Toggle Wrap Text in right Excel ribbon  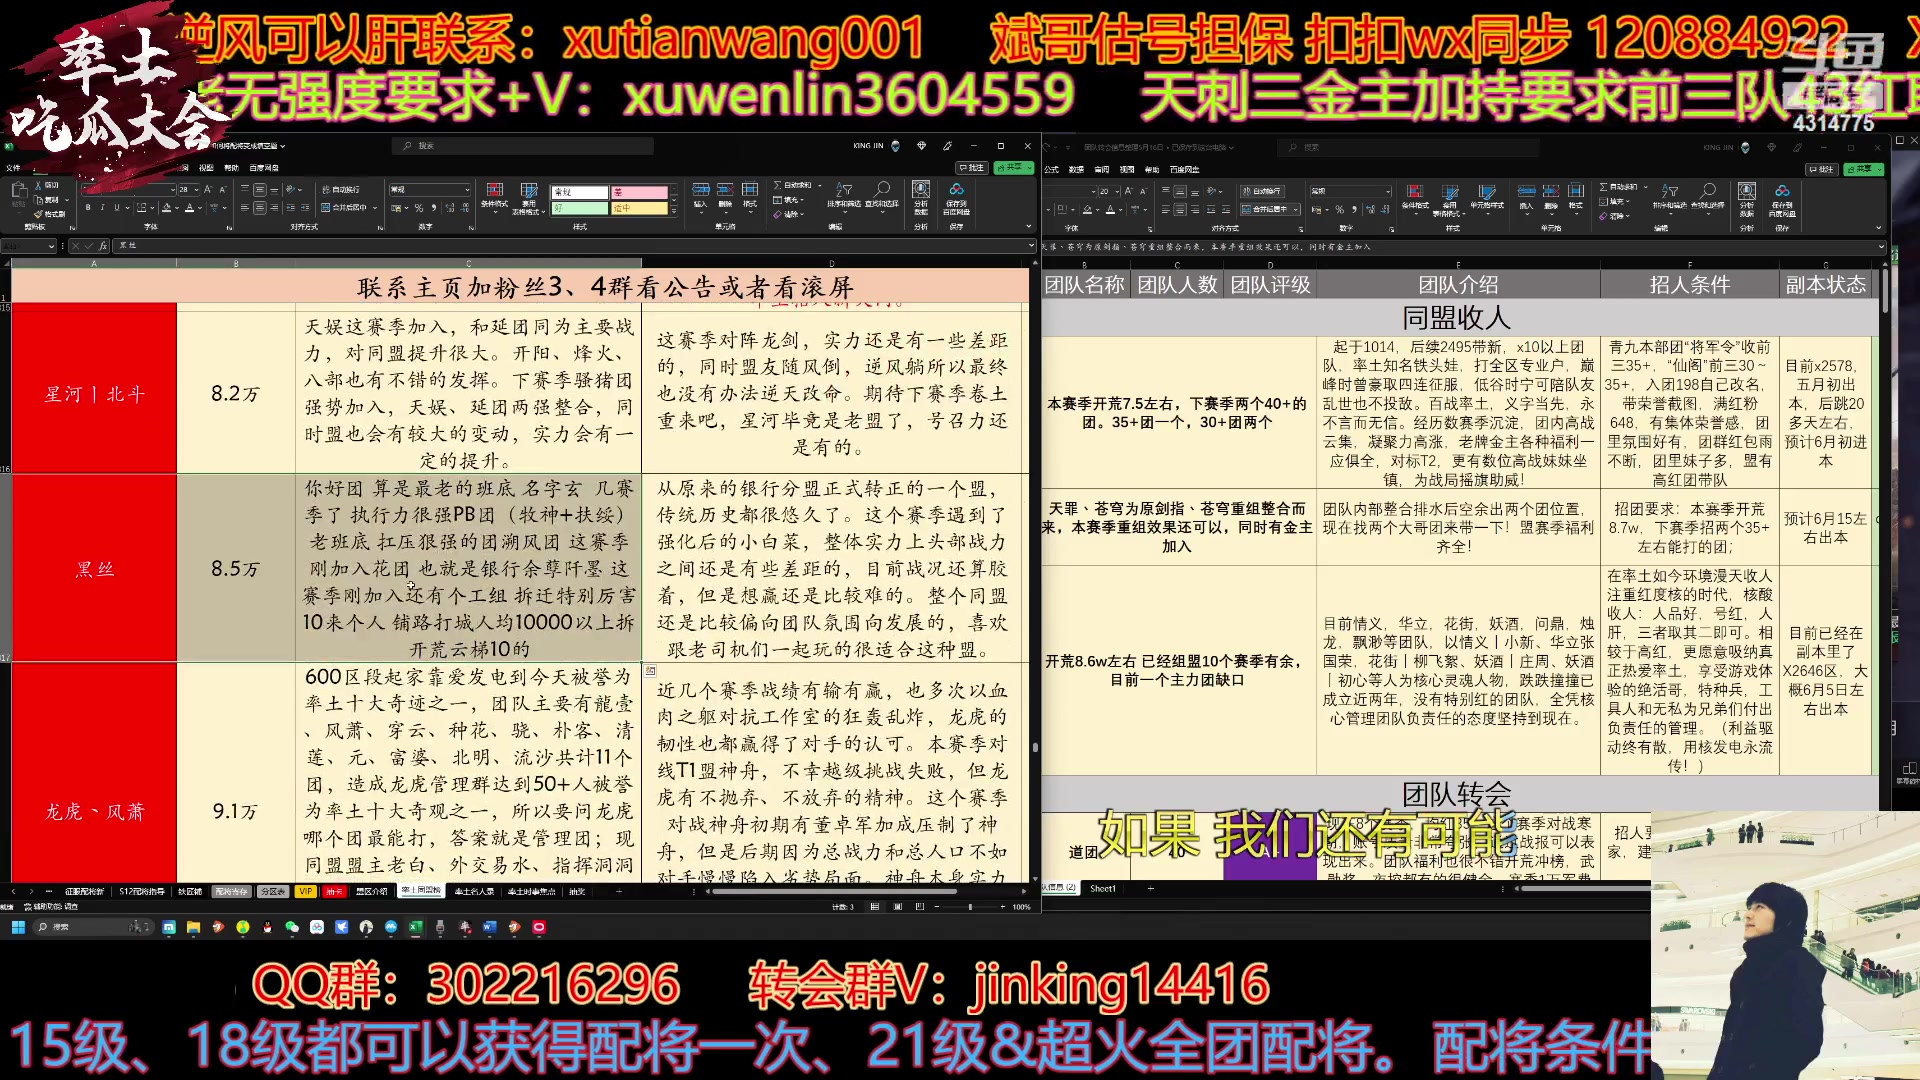point(1262,191)
